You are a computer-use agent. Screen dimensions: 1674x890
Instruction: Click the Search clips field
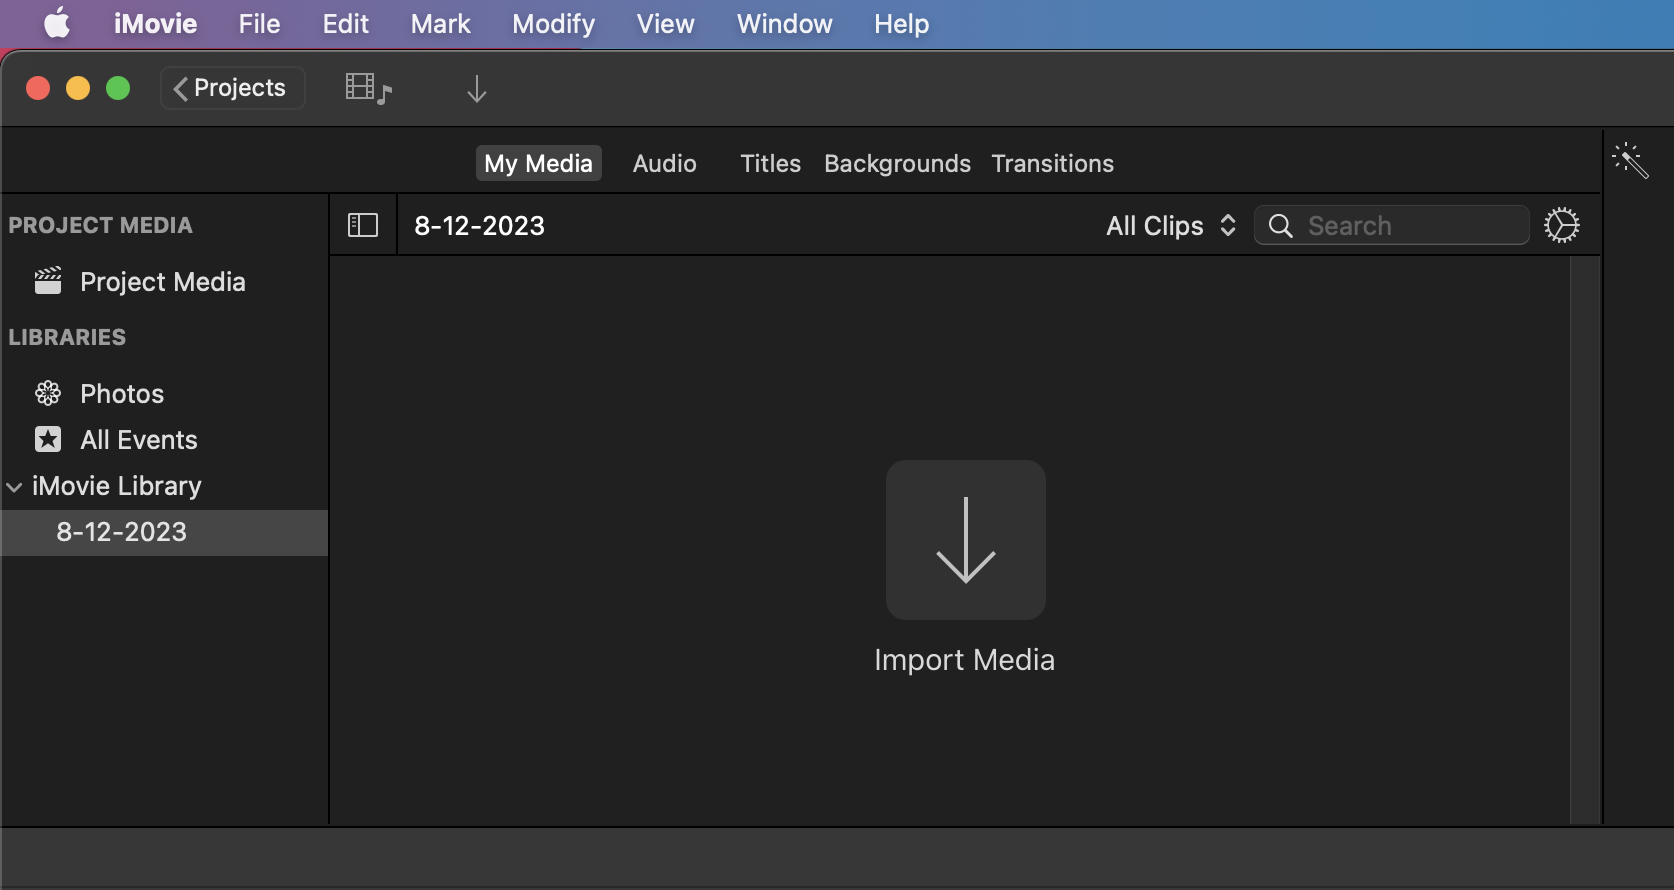tap(1391, 225)
